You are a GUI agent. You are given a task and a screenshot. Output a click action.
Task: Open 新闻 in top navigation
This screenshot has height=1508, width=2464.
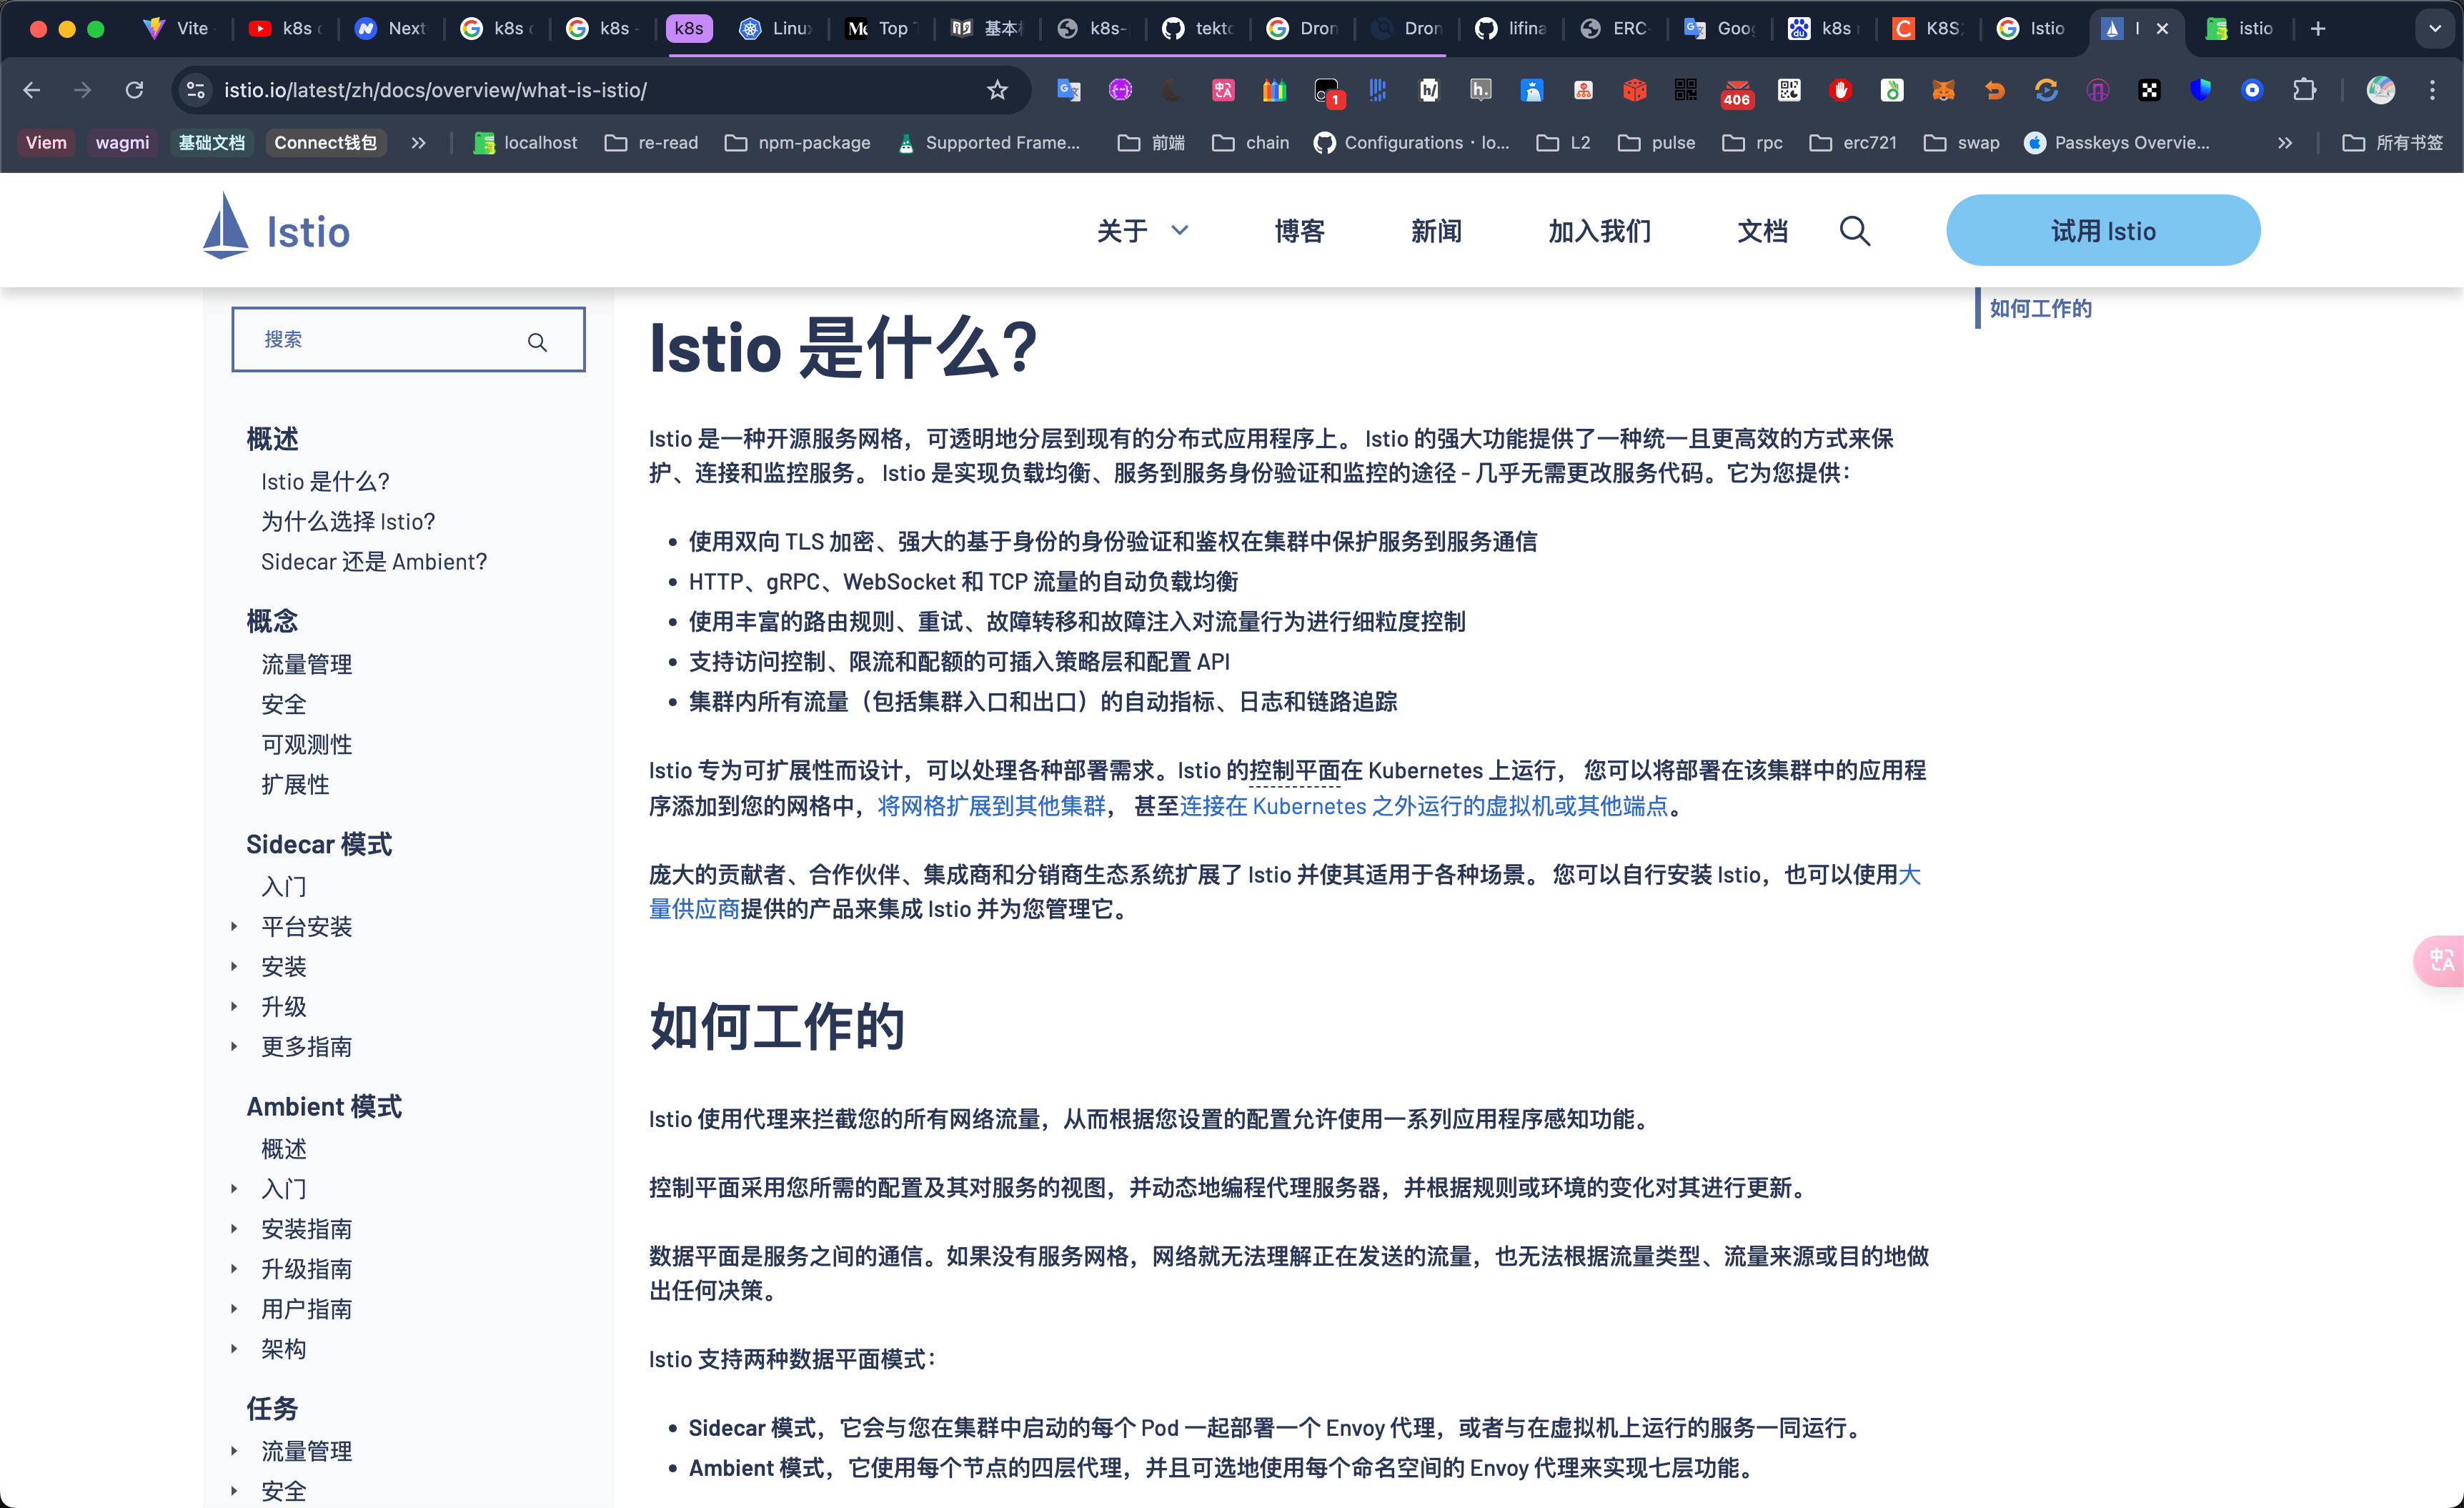(1436, 231)
